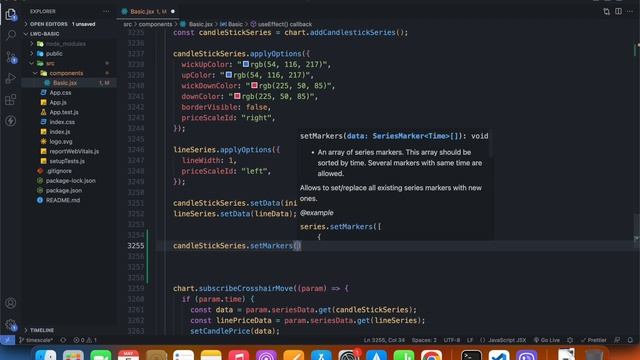Image resolution: width=640 pixels, height=360 pixels.
Task: Place cursor on line 3255 setMarkers call
Action: [237, 246]
